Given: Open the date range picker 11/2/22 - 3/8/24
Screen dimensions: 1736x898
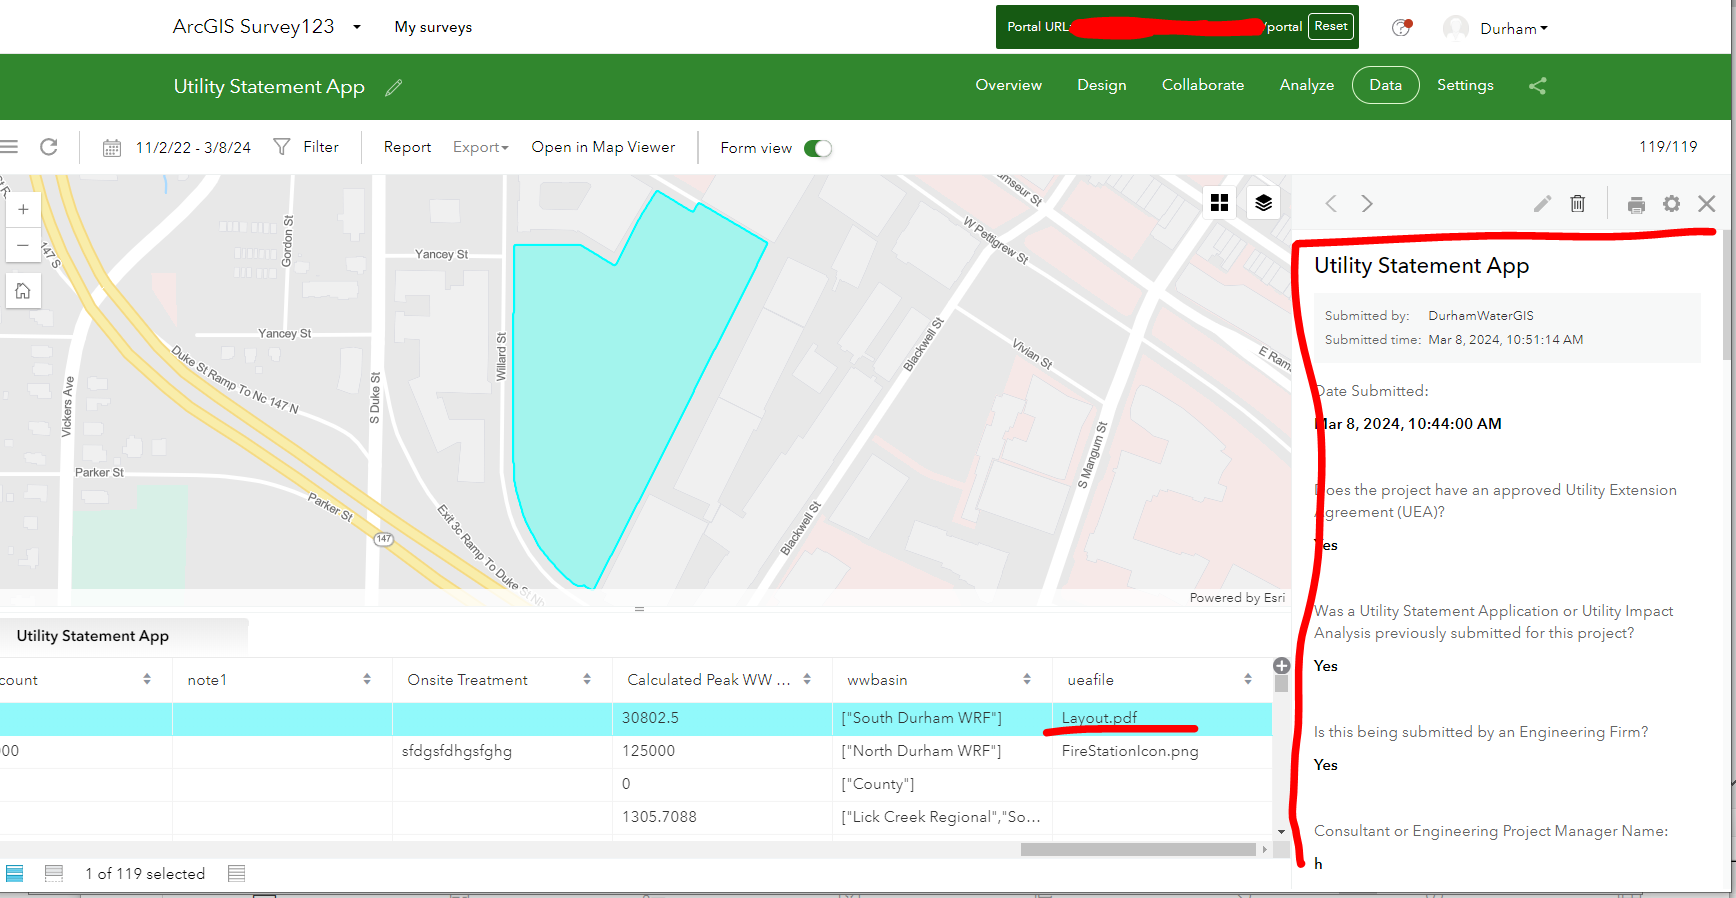Looking at the screenshot, I should [x=177, y=148].
